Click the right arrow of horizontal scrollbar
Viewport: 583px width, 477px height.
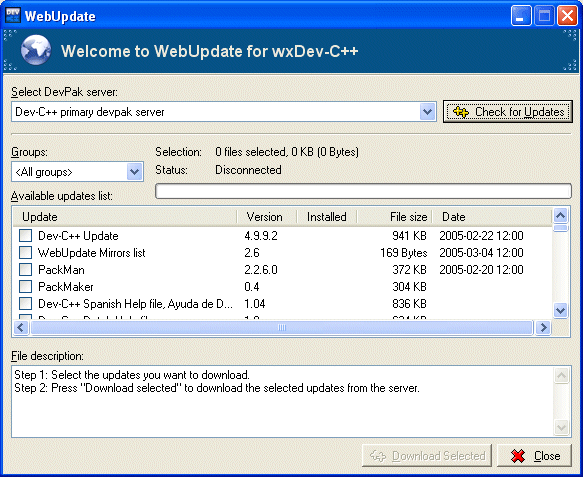[543, 328]
